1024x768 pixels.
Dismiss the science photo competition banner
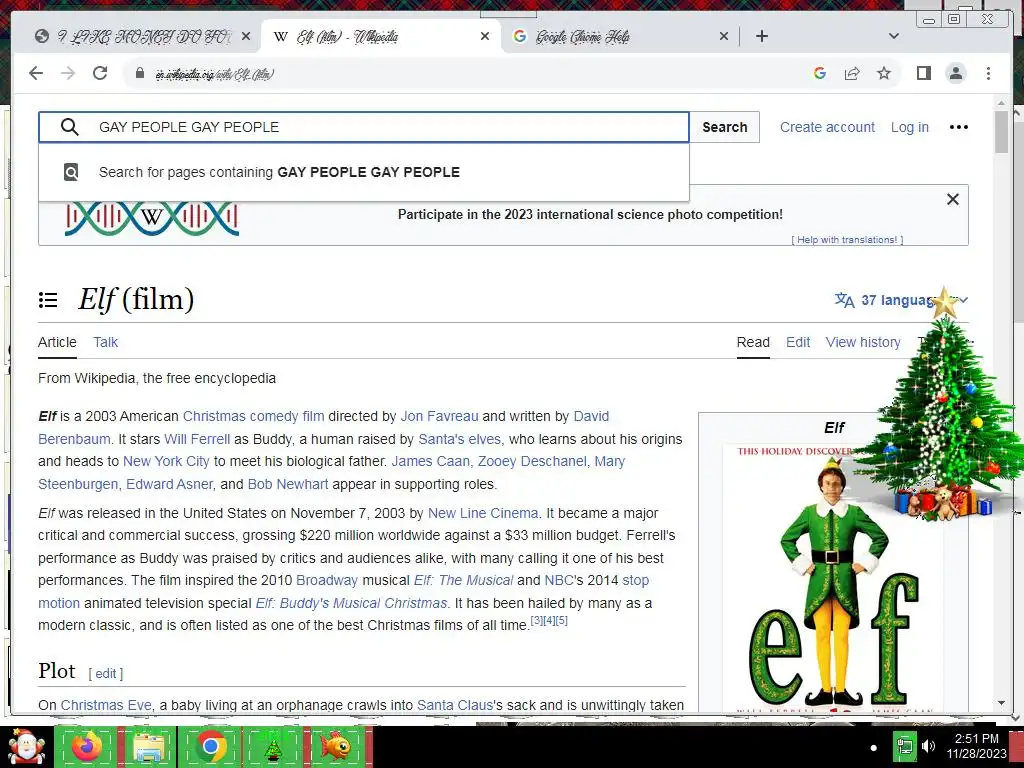953,199
